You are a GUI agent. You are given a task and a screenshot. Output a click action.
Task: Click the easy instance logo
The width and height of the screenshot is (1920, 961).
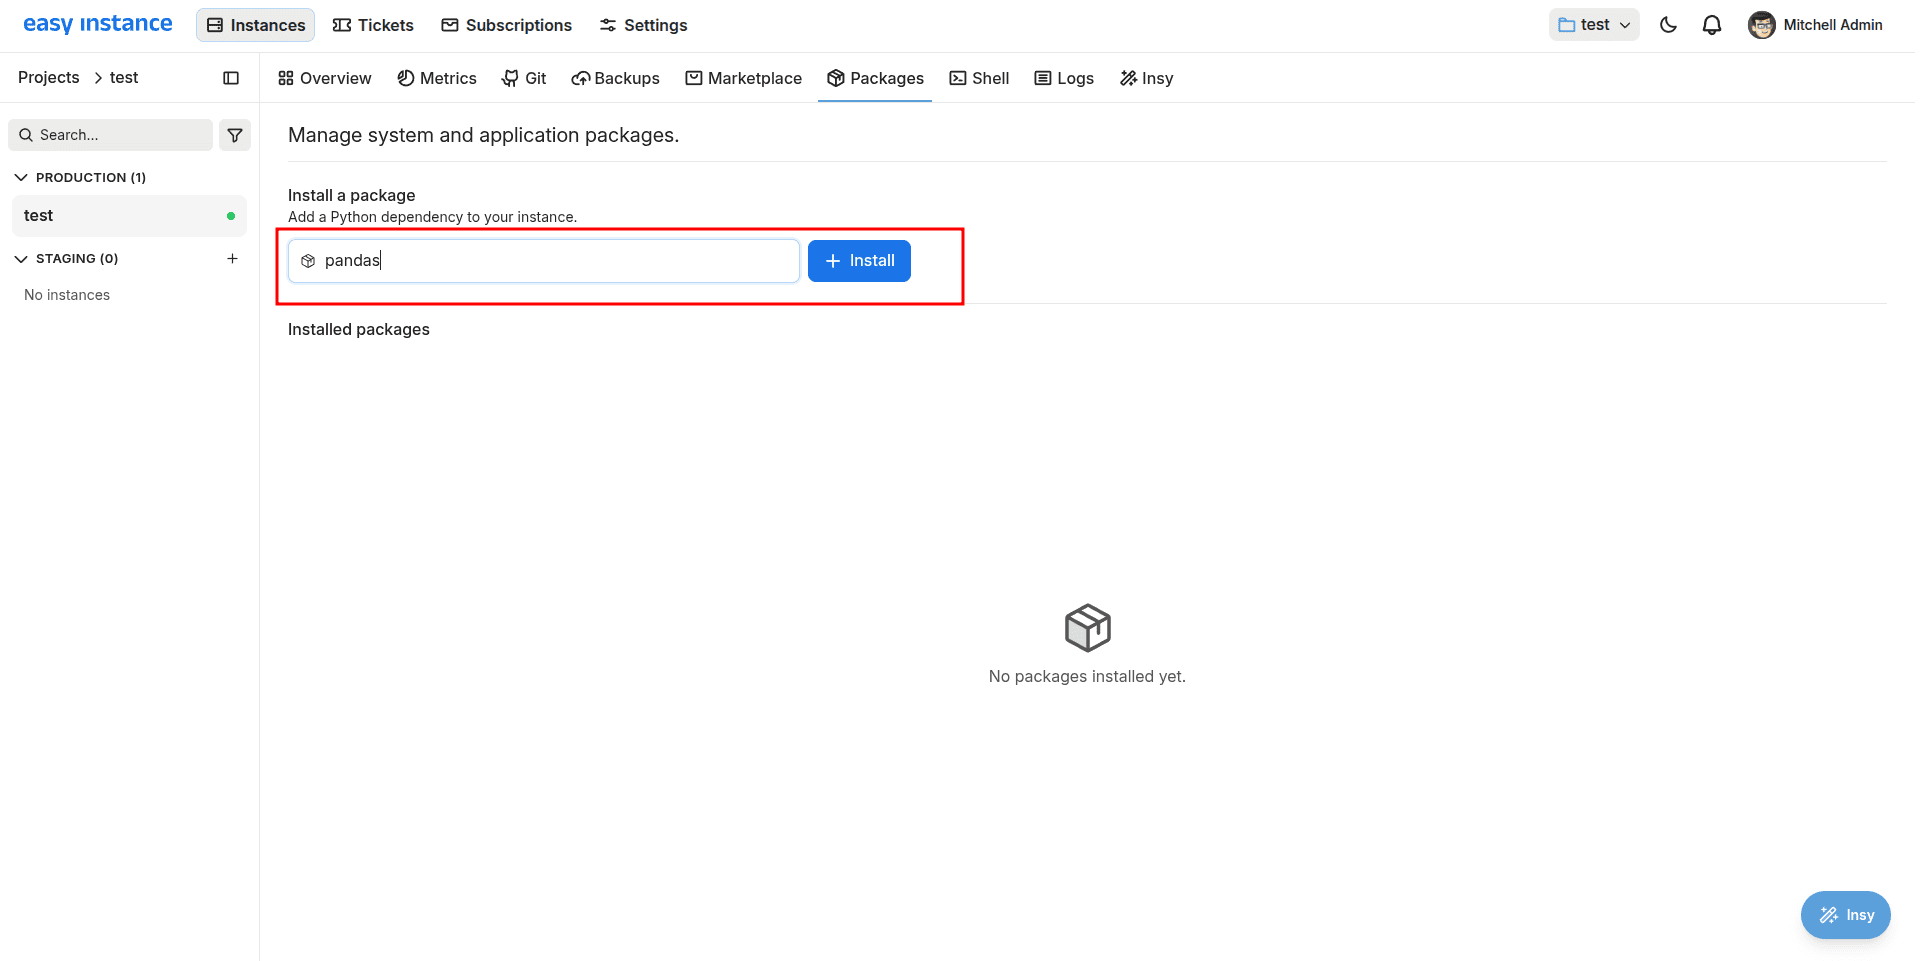click(97, 24)
